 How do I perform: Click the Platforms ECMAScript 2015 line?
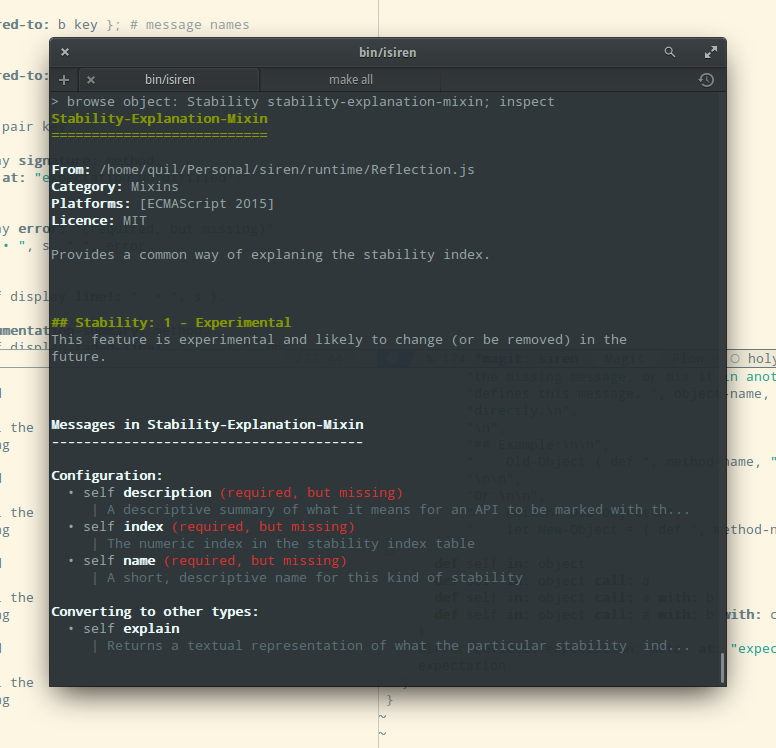point(162,203)
